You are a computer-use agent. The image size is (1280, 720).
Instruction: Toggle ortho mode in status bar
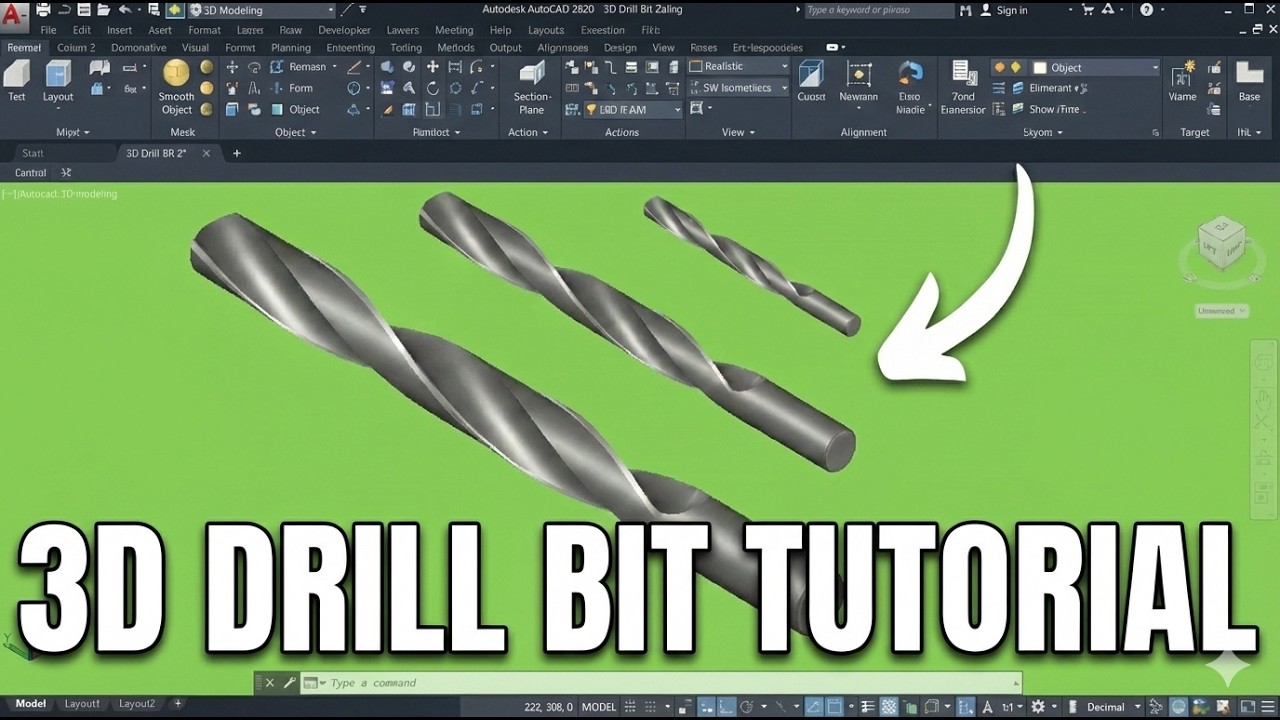tap(728, 707)
